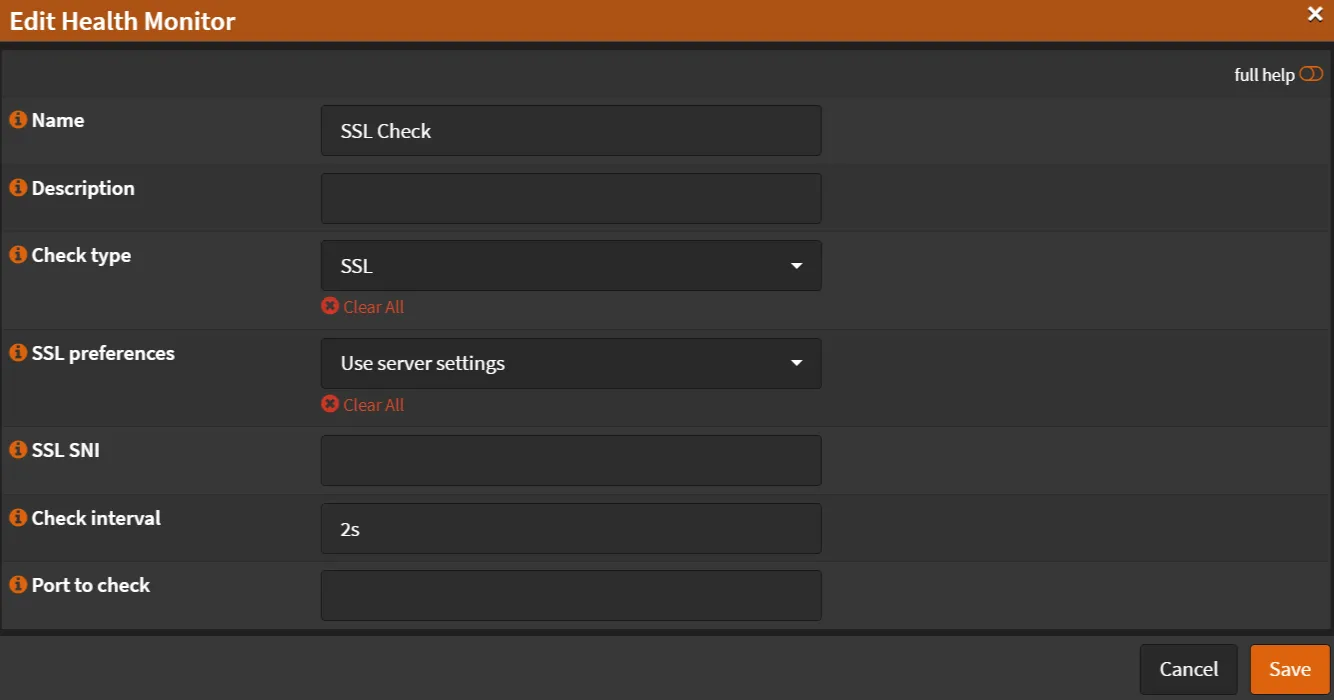This screenshot has width=1334, height=700.
Task: Open the Check type dropdown
Action: 795,265
